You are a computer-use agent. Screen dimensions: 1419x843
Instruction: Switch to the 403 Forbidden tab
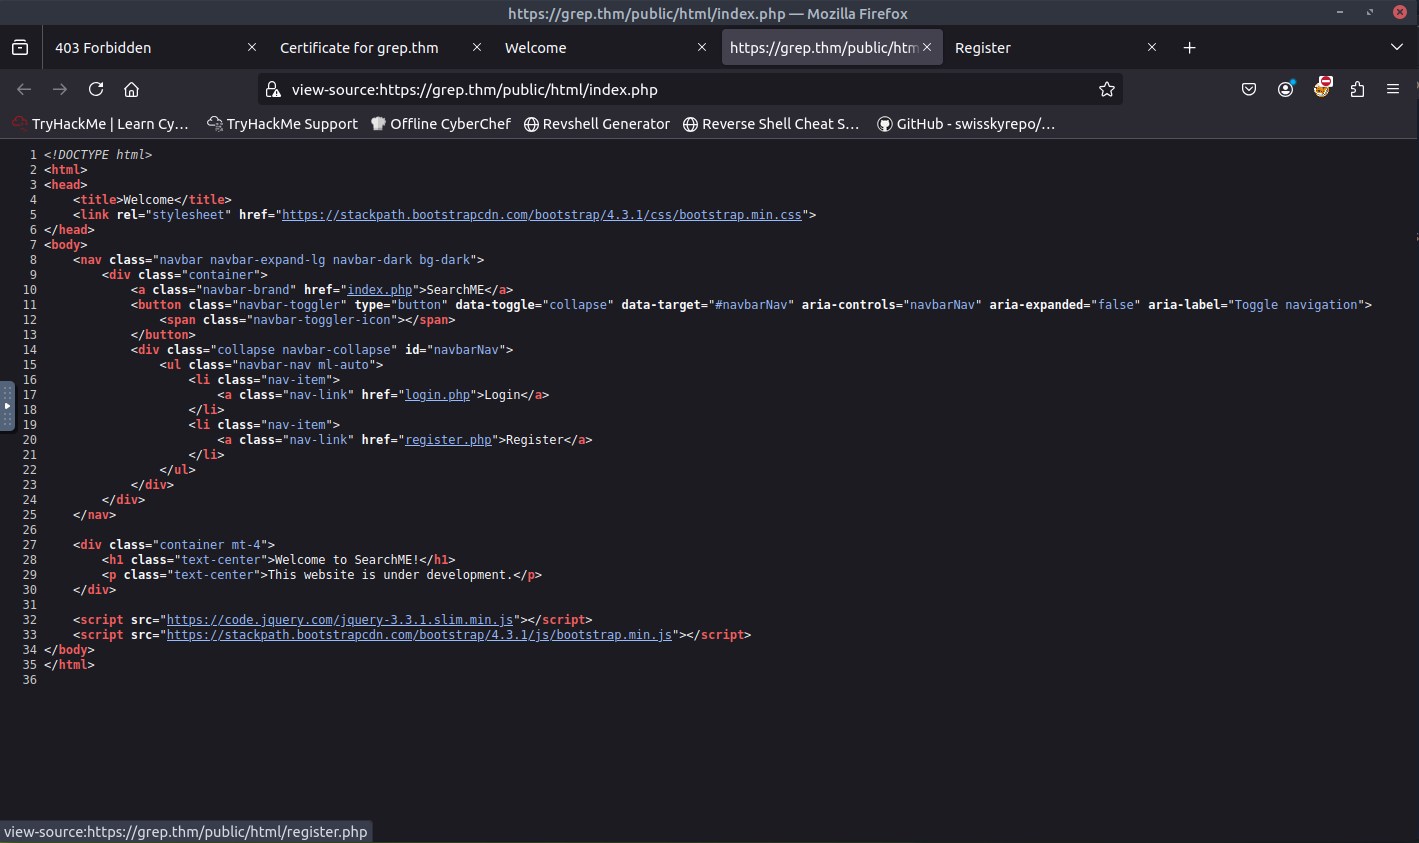(140, 47)
